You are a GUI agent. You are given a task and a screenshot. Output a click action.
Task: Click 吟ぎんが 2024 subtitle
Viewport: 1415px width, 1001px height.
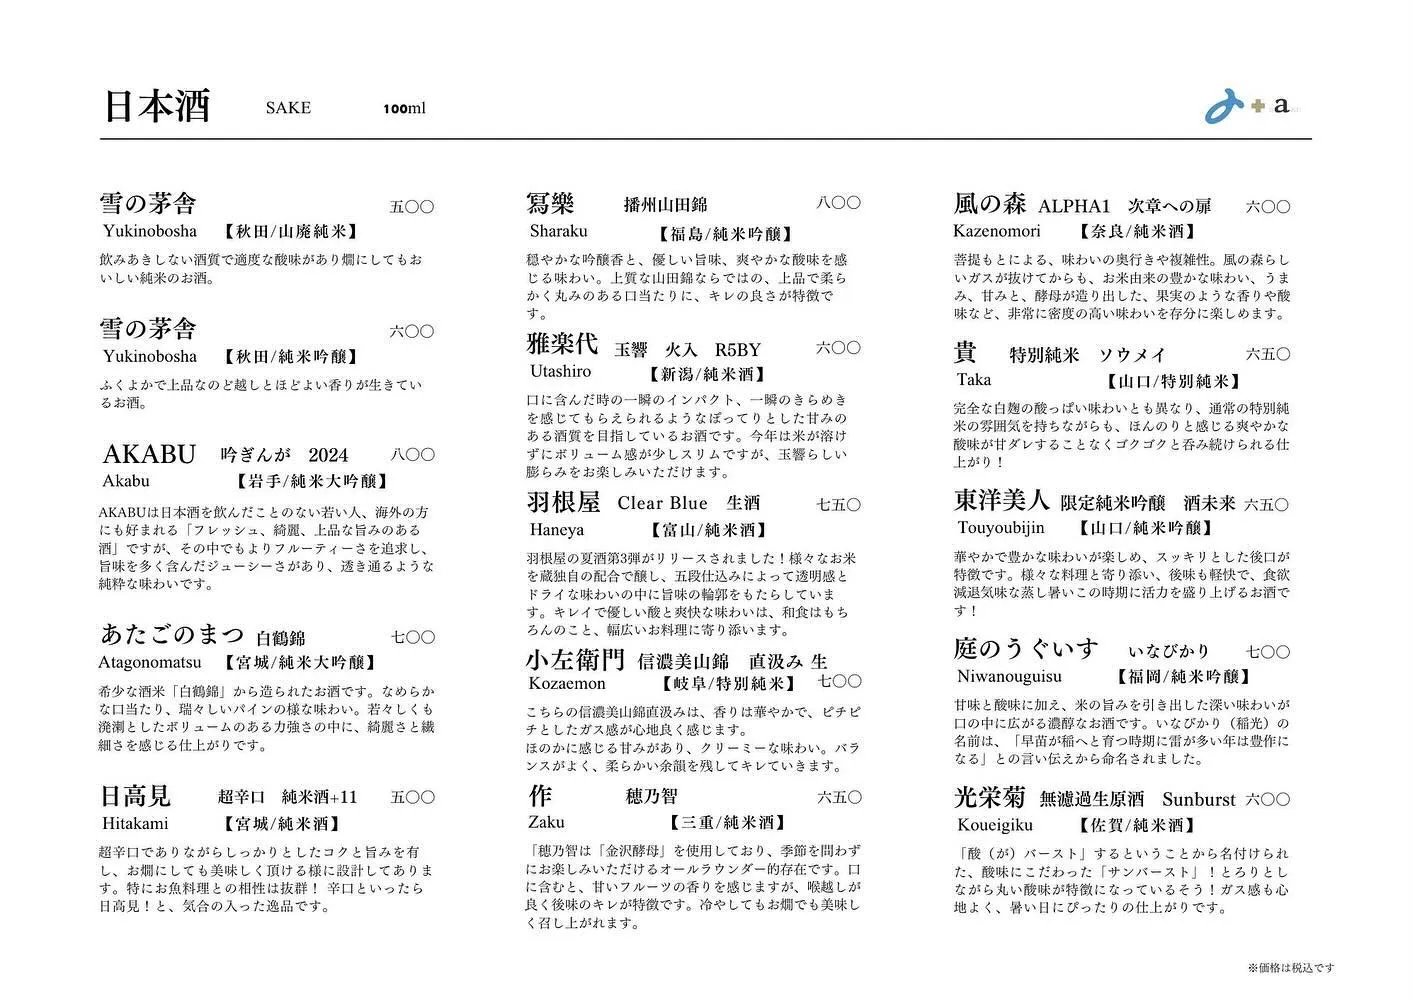tap(284, 455)
